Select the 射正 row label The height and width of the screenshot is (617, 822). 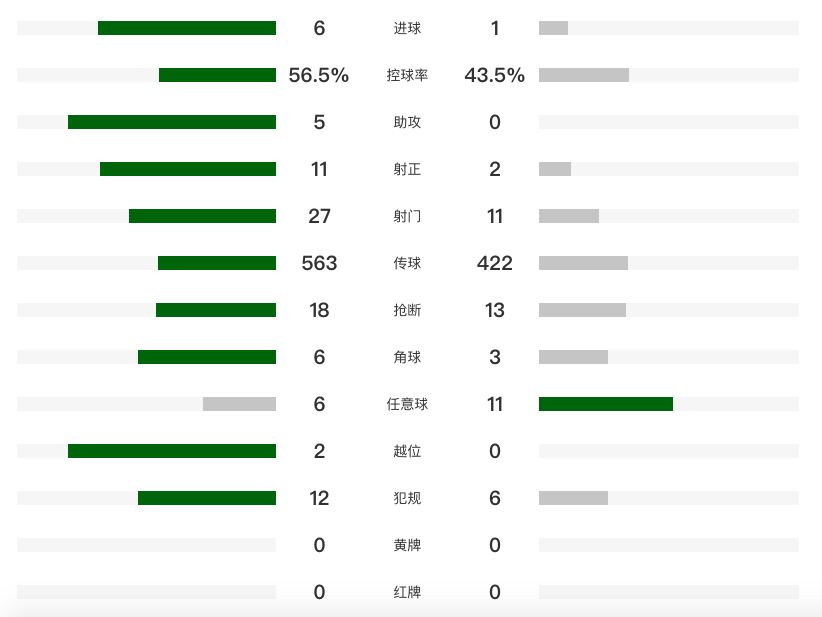(x=407, y=169)
